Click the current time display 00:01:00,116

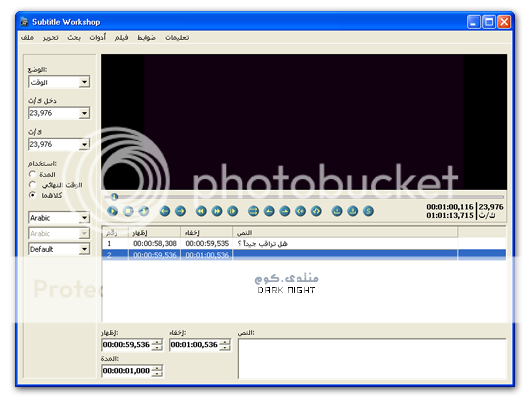pyautogui.click(x=450, y=207)
